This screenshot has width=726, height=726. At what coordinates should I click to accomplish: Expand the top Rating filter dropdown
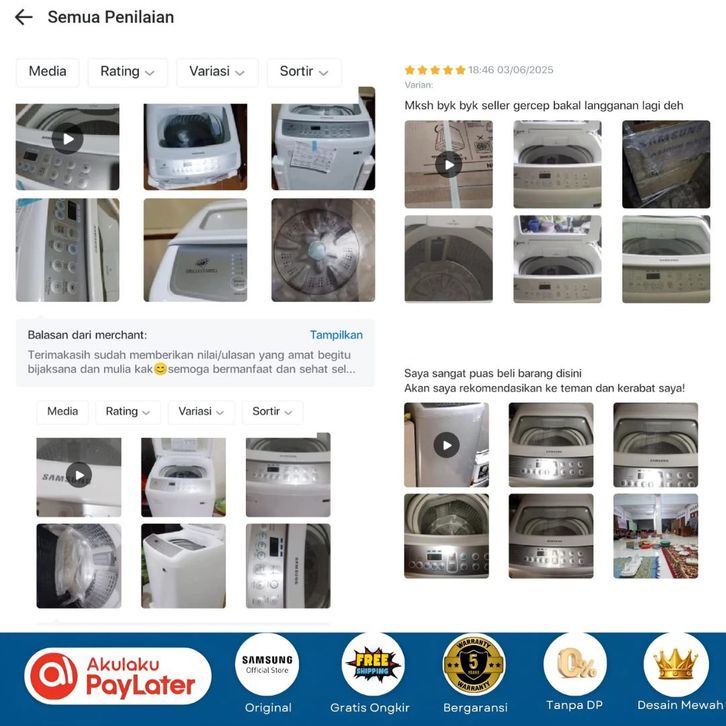(x=127, y=72)
